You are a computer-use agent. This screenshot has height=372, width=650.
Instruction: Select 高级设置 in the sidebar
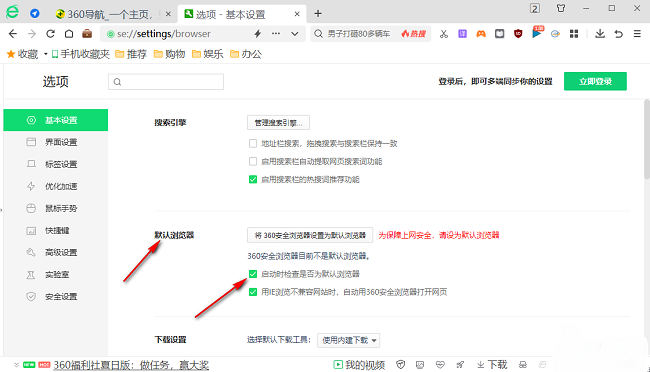[x=56, y=253]
